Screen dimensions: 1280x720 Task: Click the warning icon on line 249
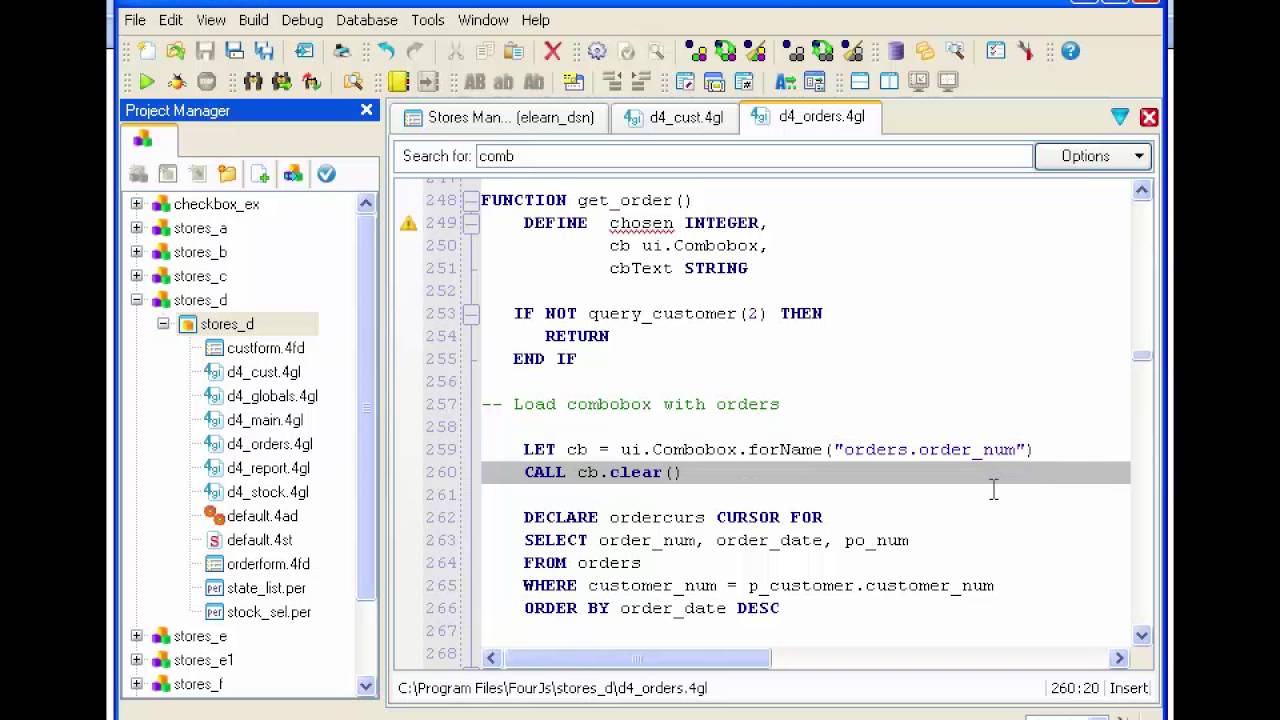pyautogui.click(x=408, y=223)
